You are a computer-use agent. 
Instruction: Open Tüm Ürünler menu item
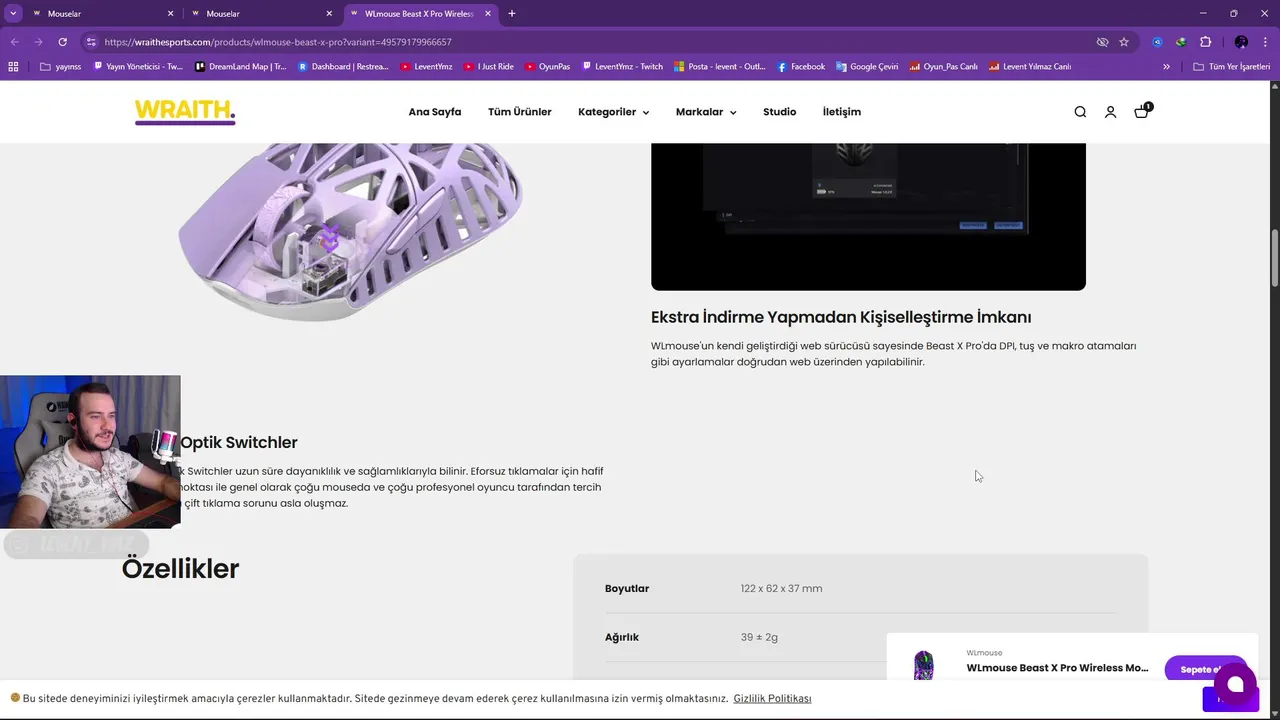520,112
